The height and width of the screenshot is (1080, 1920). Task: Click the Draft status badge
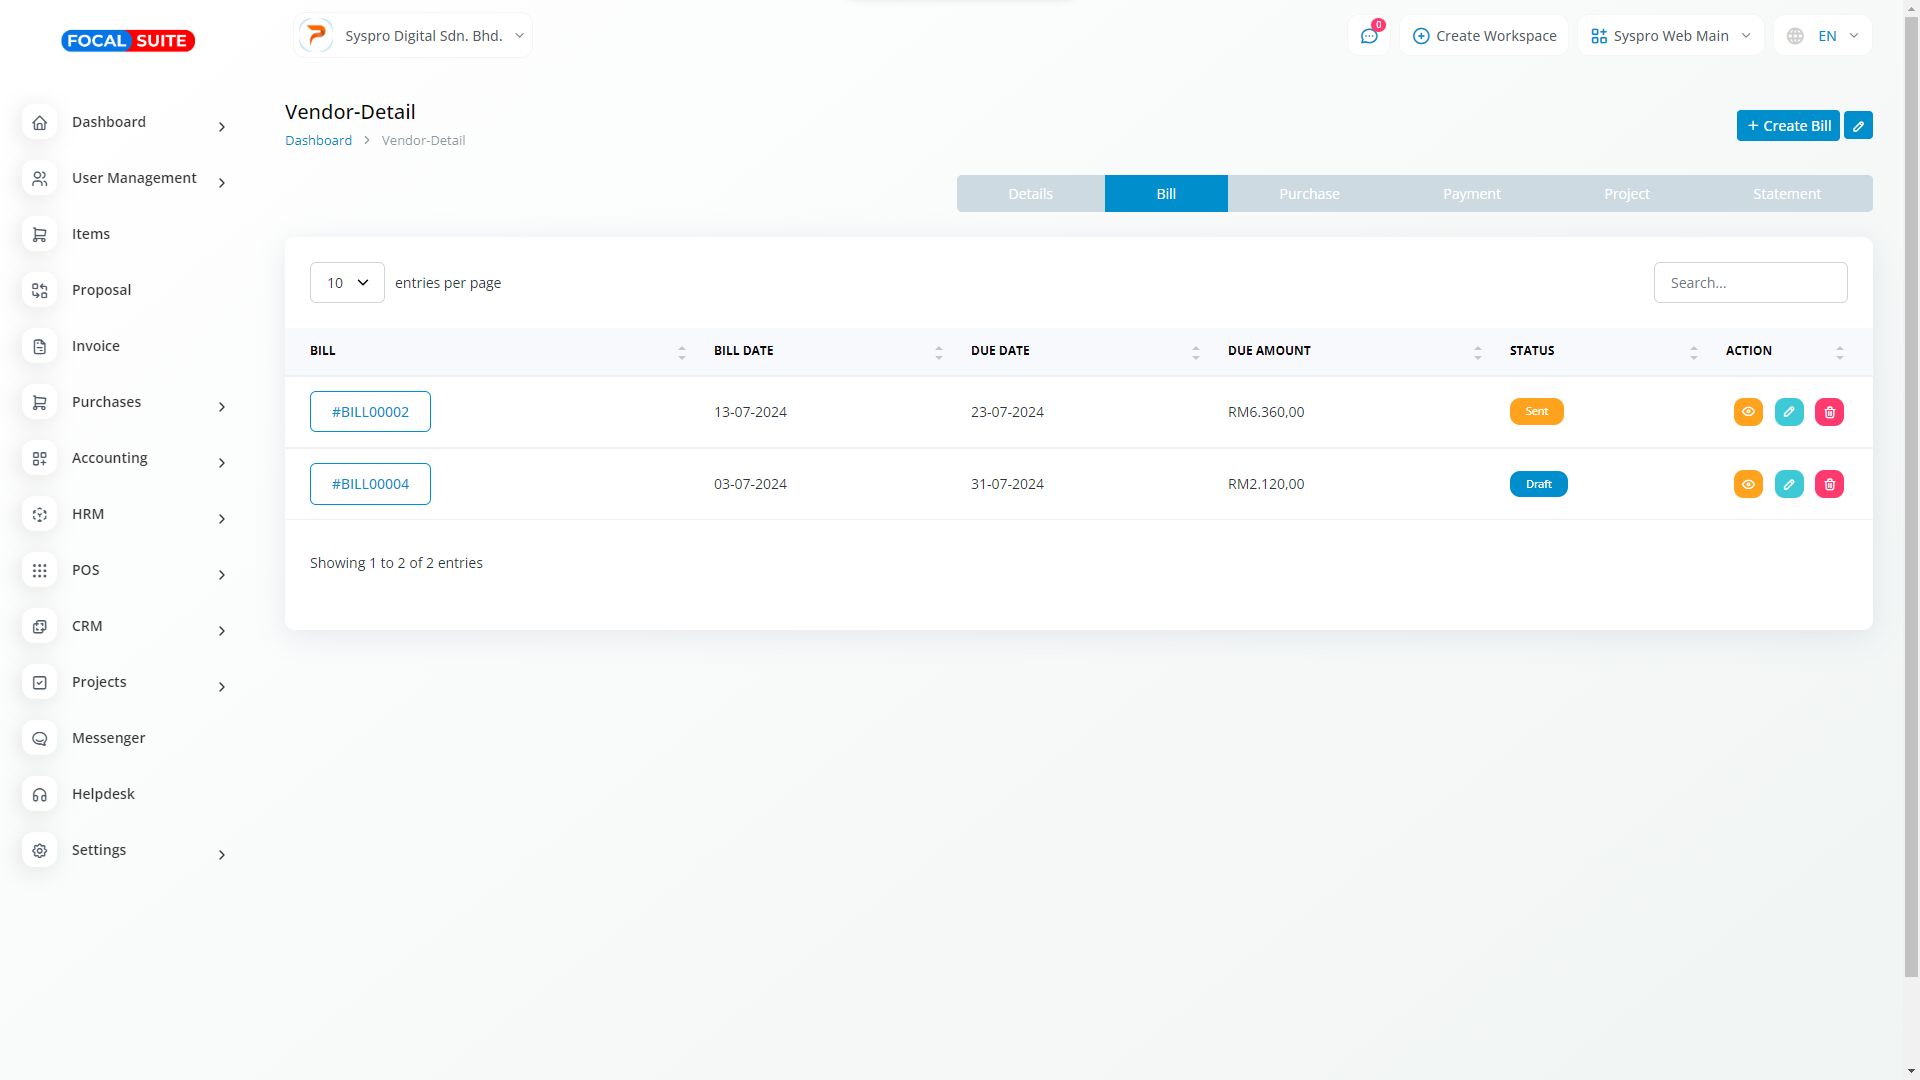pos(1538,484)
